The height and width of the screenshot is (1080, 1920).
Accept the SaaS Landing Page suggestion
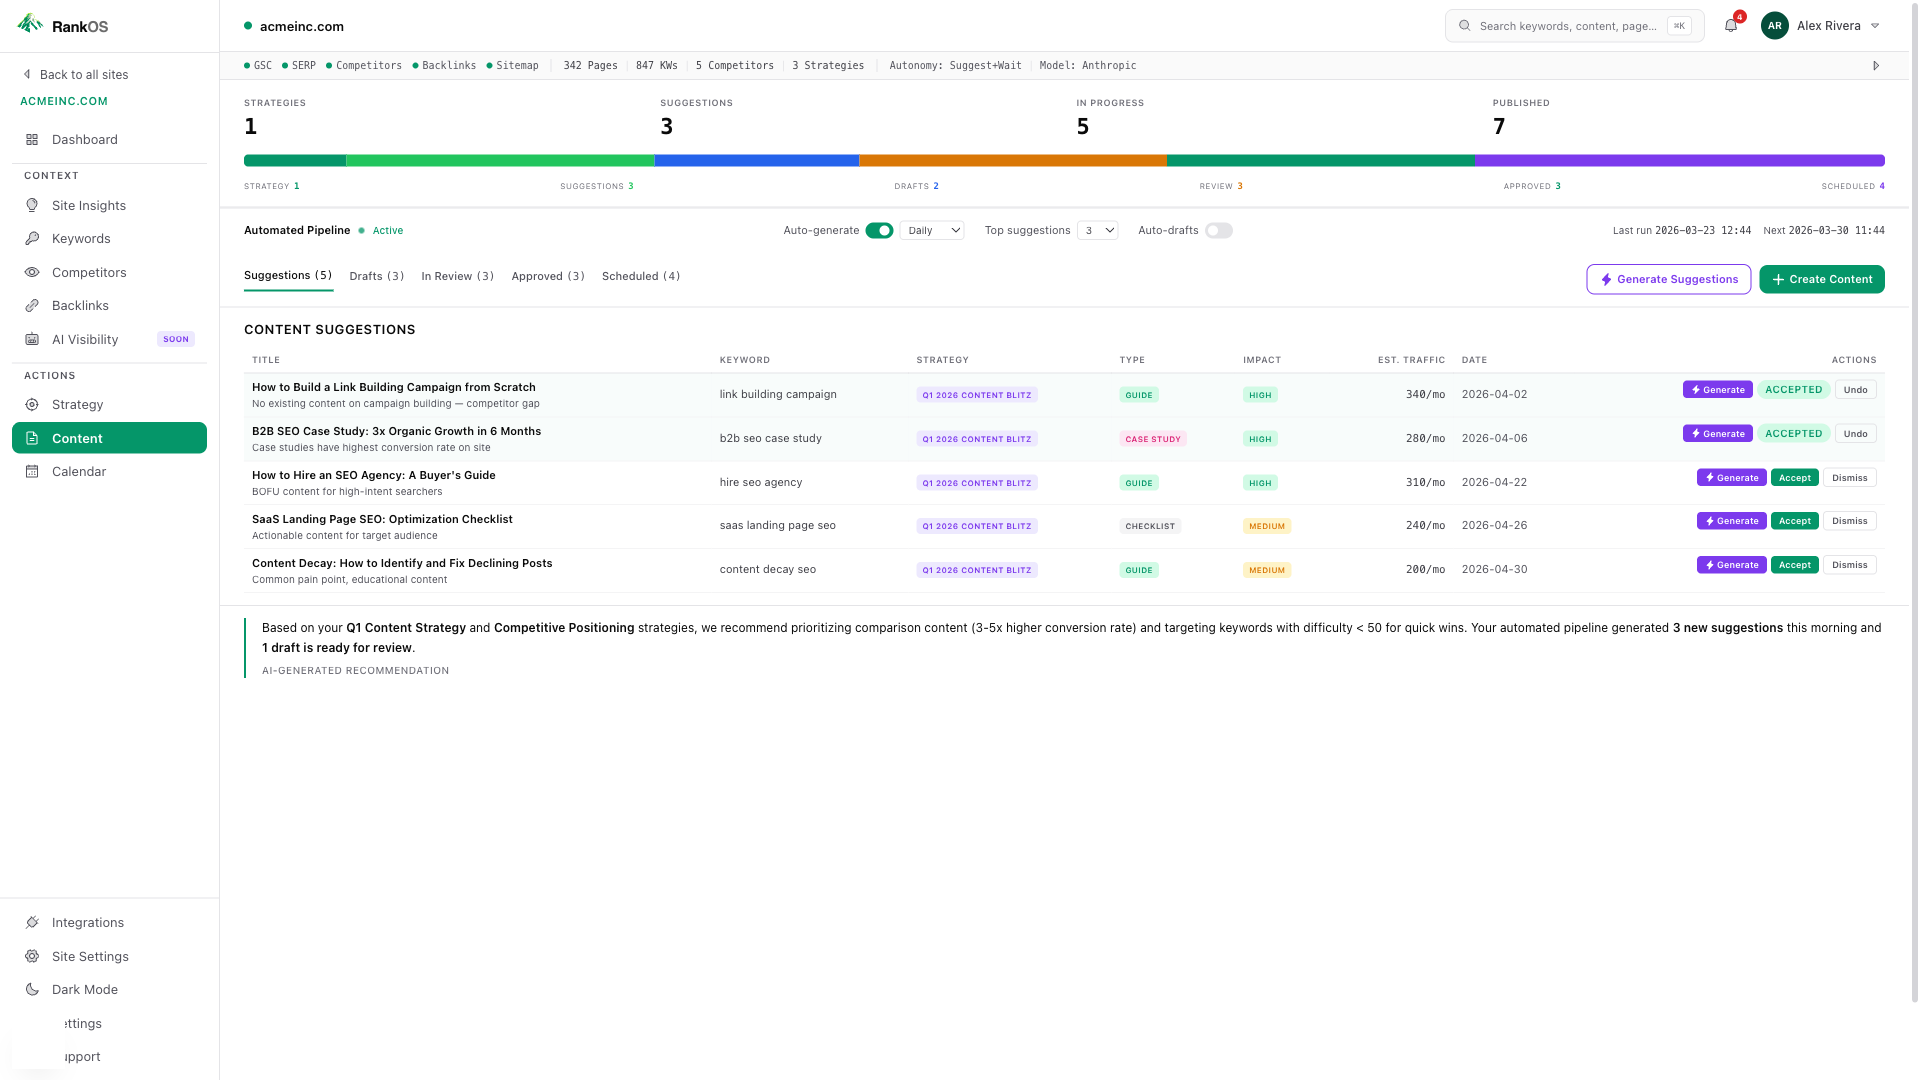[x=1794, y=521]
